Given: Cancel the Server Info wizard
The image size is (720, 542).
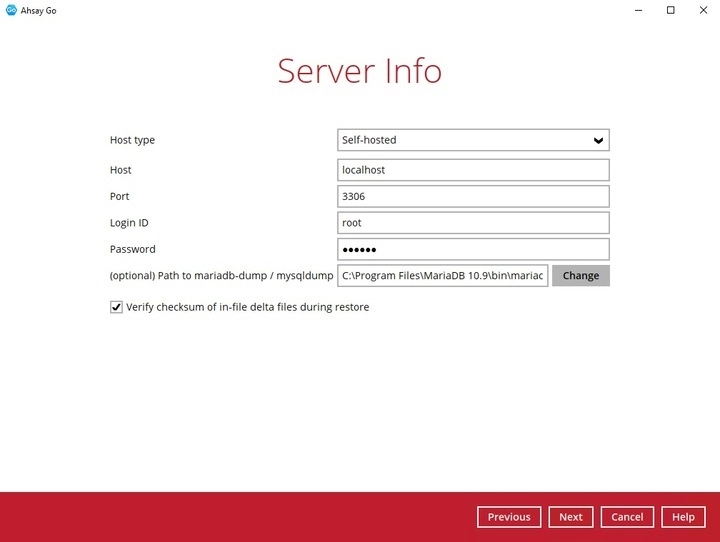Looking at the screenshot, I should (627, 517).
